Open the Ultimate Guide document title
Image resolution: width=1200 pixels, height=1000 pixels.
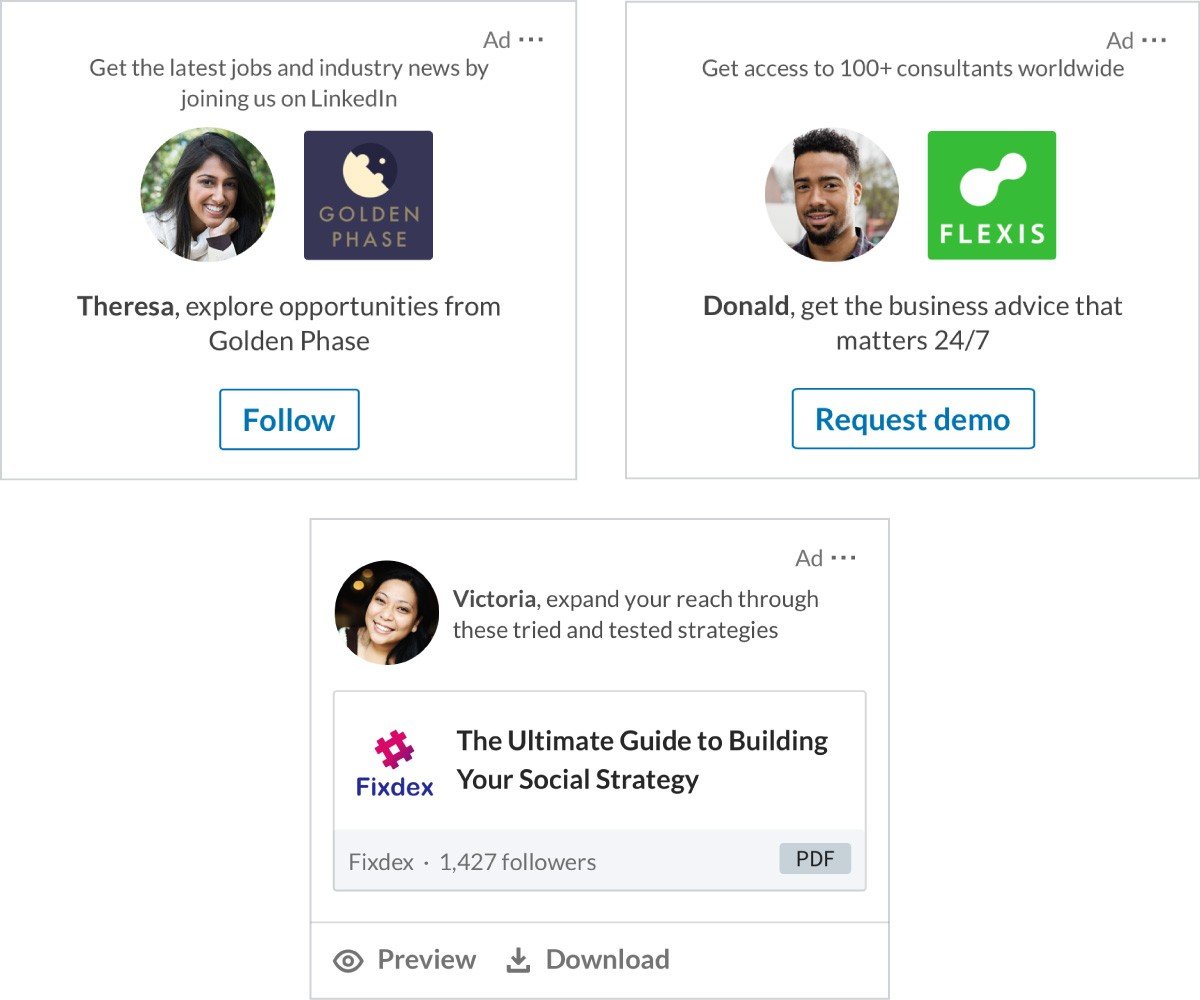tap(642, 760)
